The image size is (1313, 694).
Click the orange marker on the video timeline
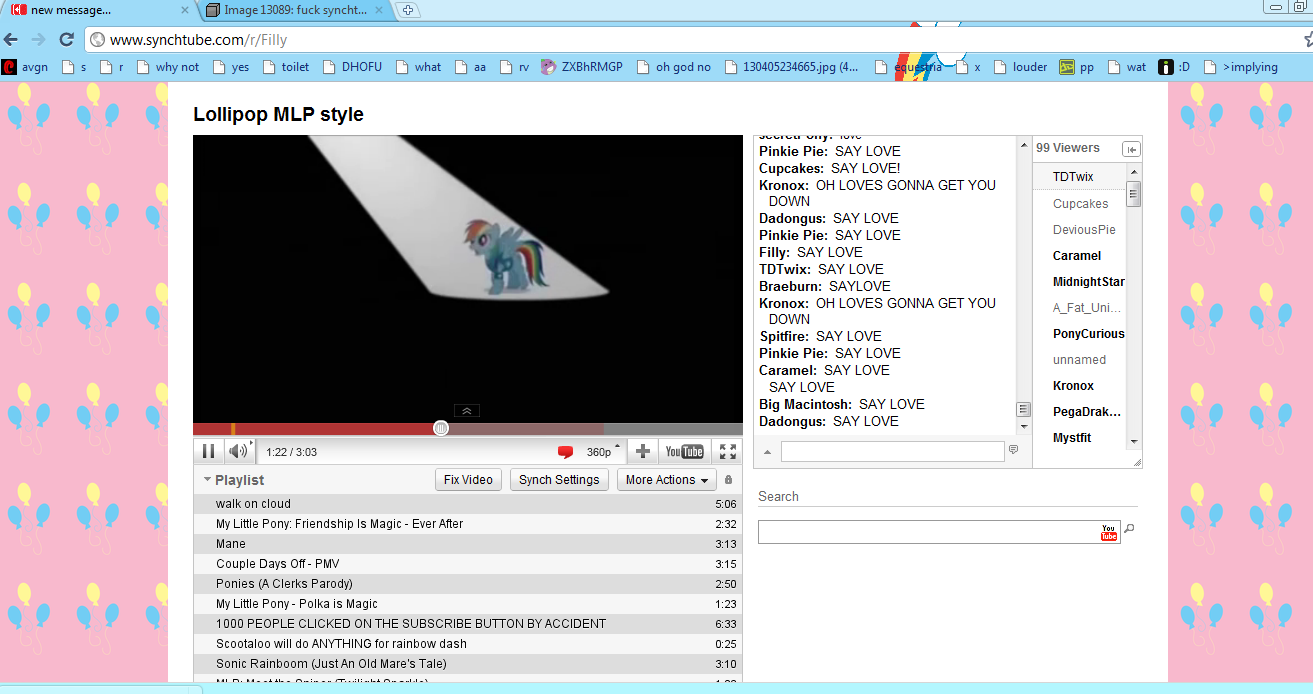[x=233, y=429]
